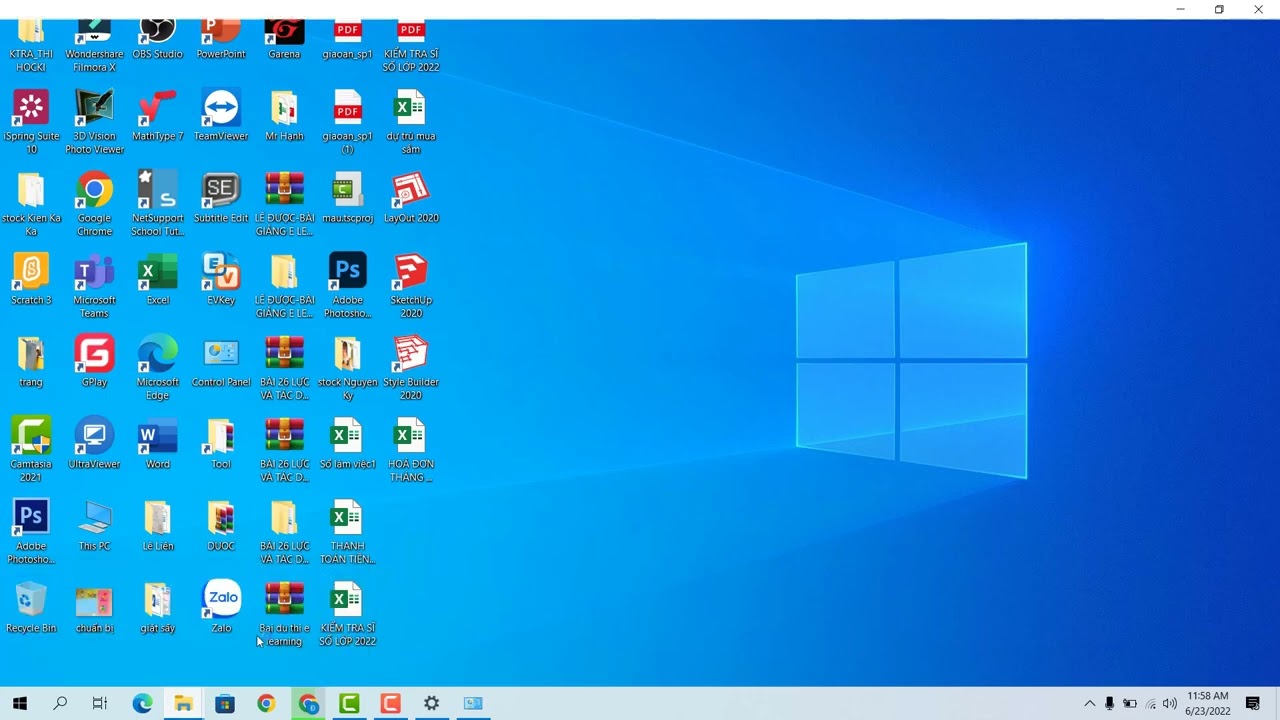Open the Garena desktop shortcut
The height and width of the screenshot is (720, 1280).
[x=284, y=40]
